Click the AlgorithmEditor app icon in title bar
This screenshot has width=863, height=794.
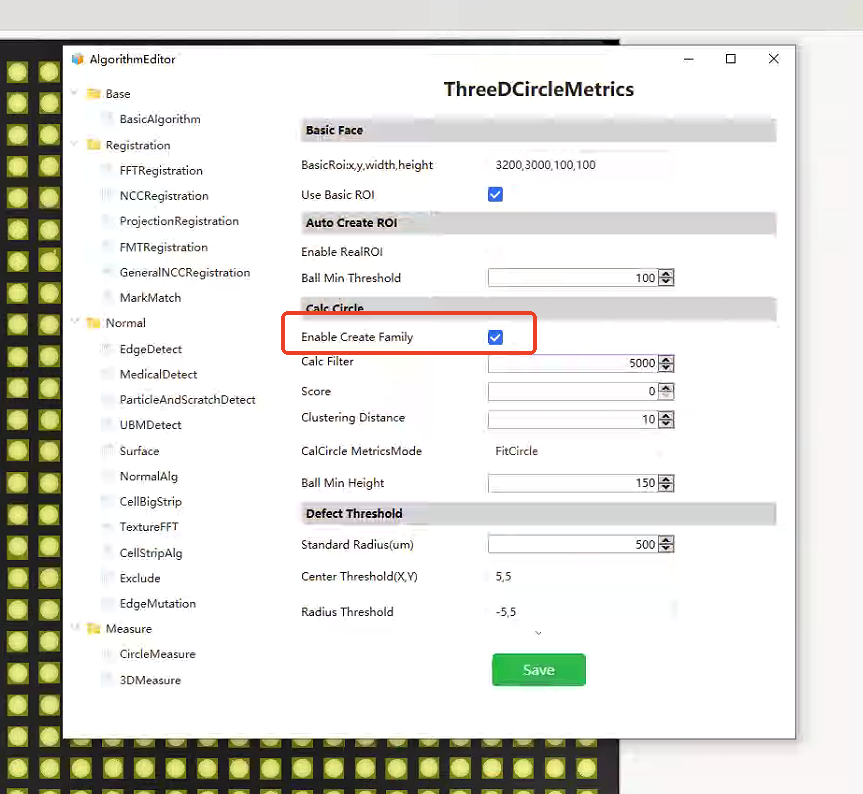(78, 59)
